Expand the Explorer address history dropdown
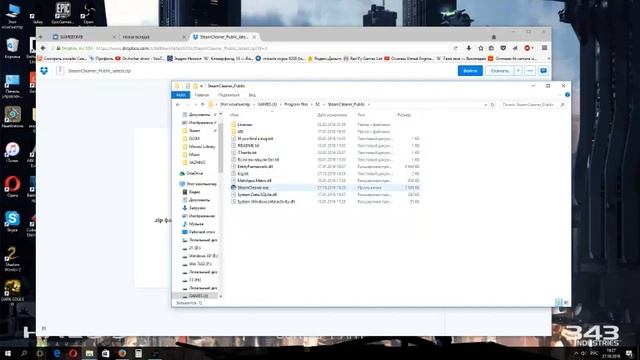Image resolution: width=640 pixels, height=360 pixels. [x=485, y=105]
